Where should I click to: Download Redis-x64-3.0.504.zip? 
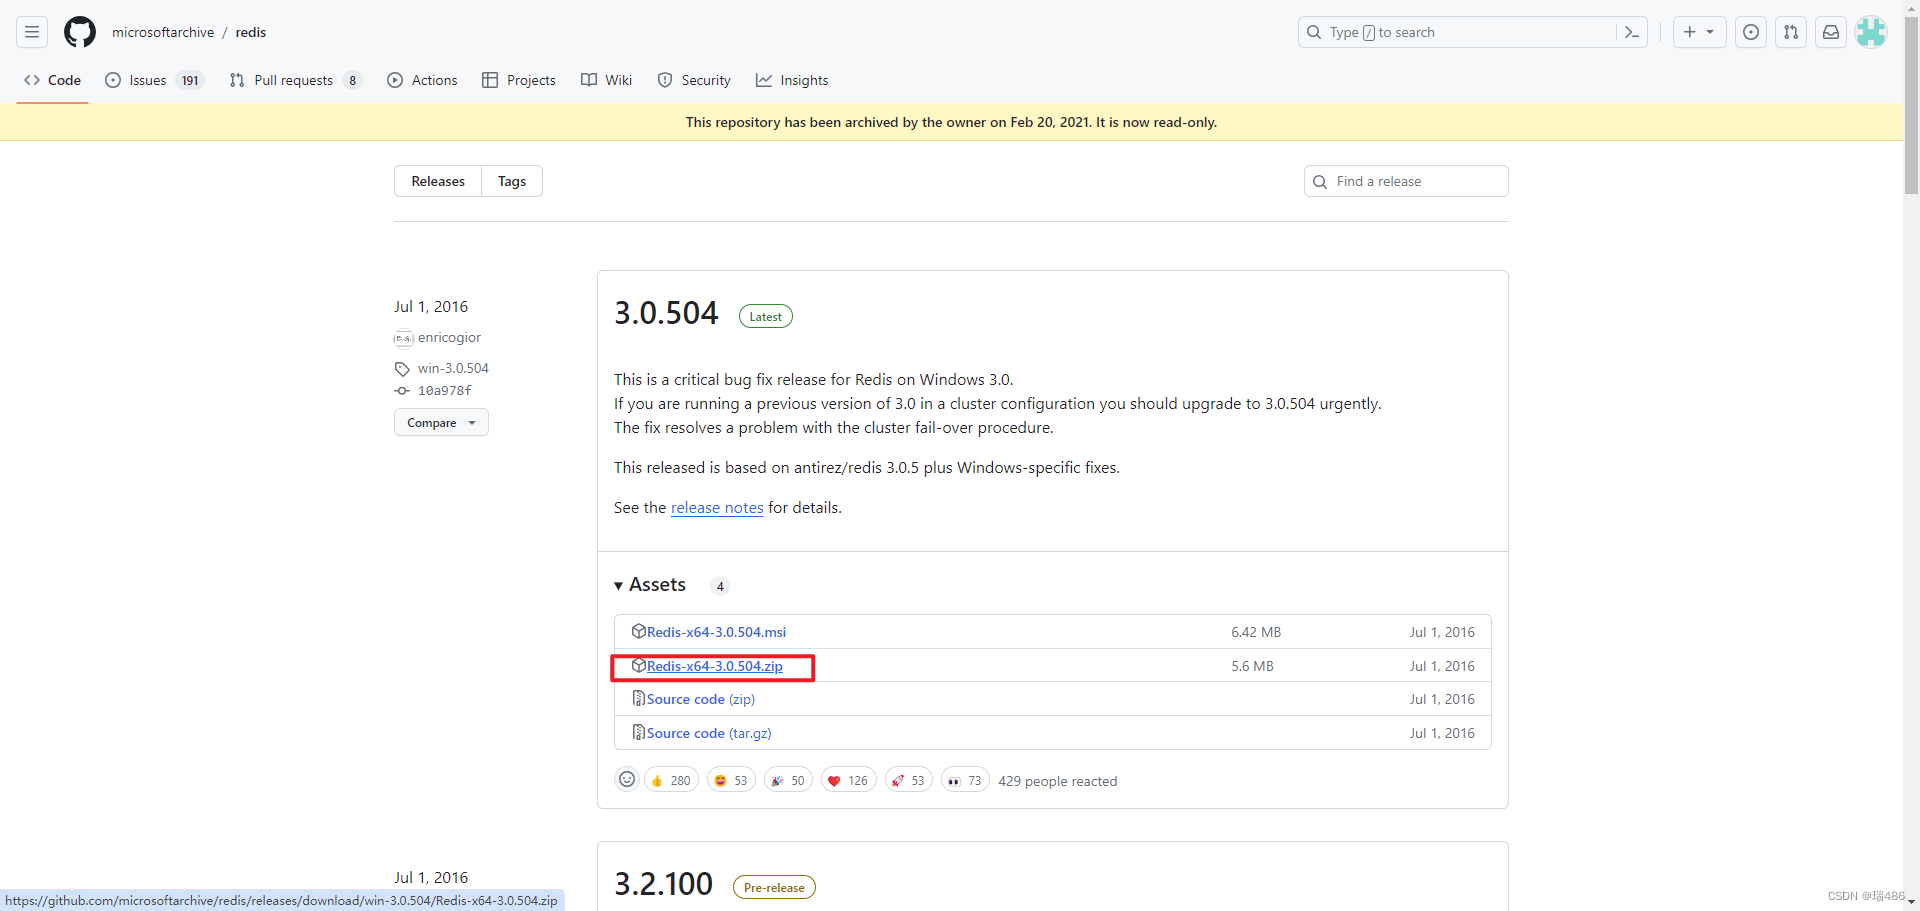[x=714, y=666]
